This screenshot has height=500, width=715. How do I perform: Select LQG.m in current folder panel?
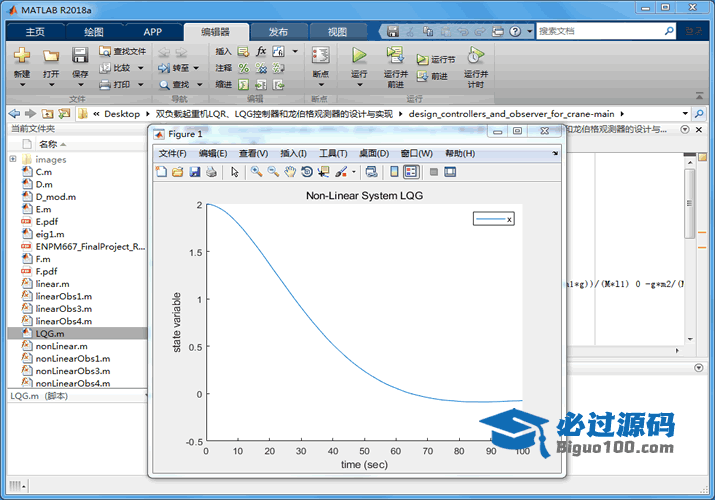pos(77,333)
